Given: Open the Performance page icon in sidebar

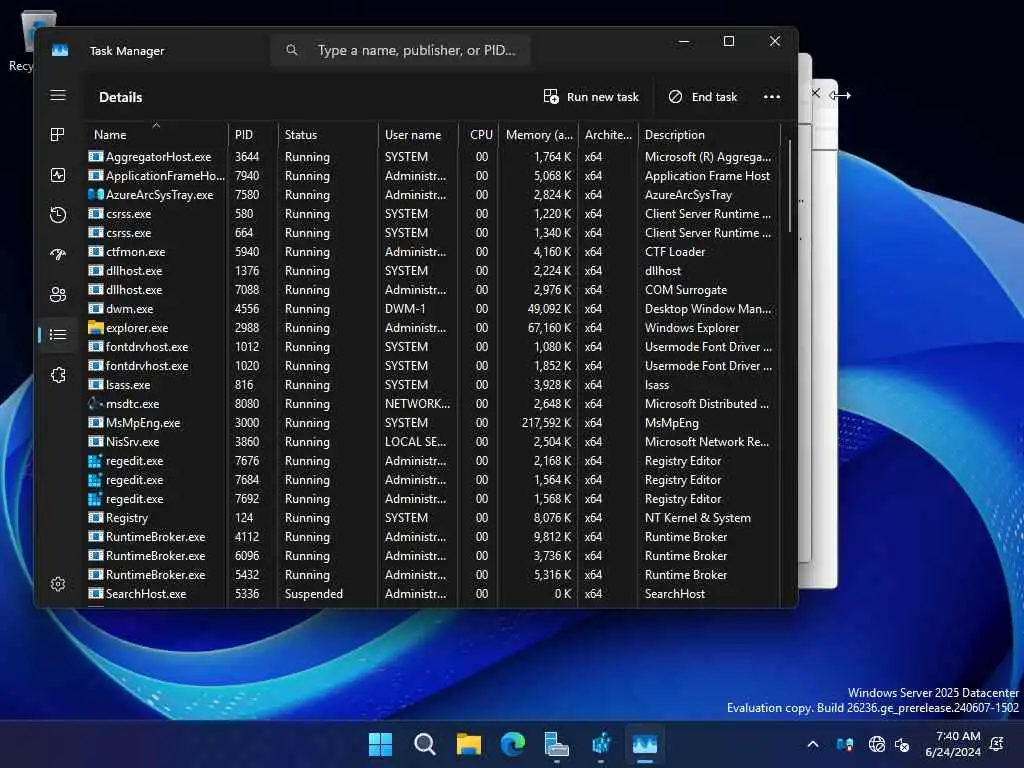Looking at the screenshot, I should pos(58,175).
